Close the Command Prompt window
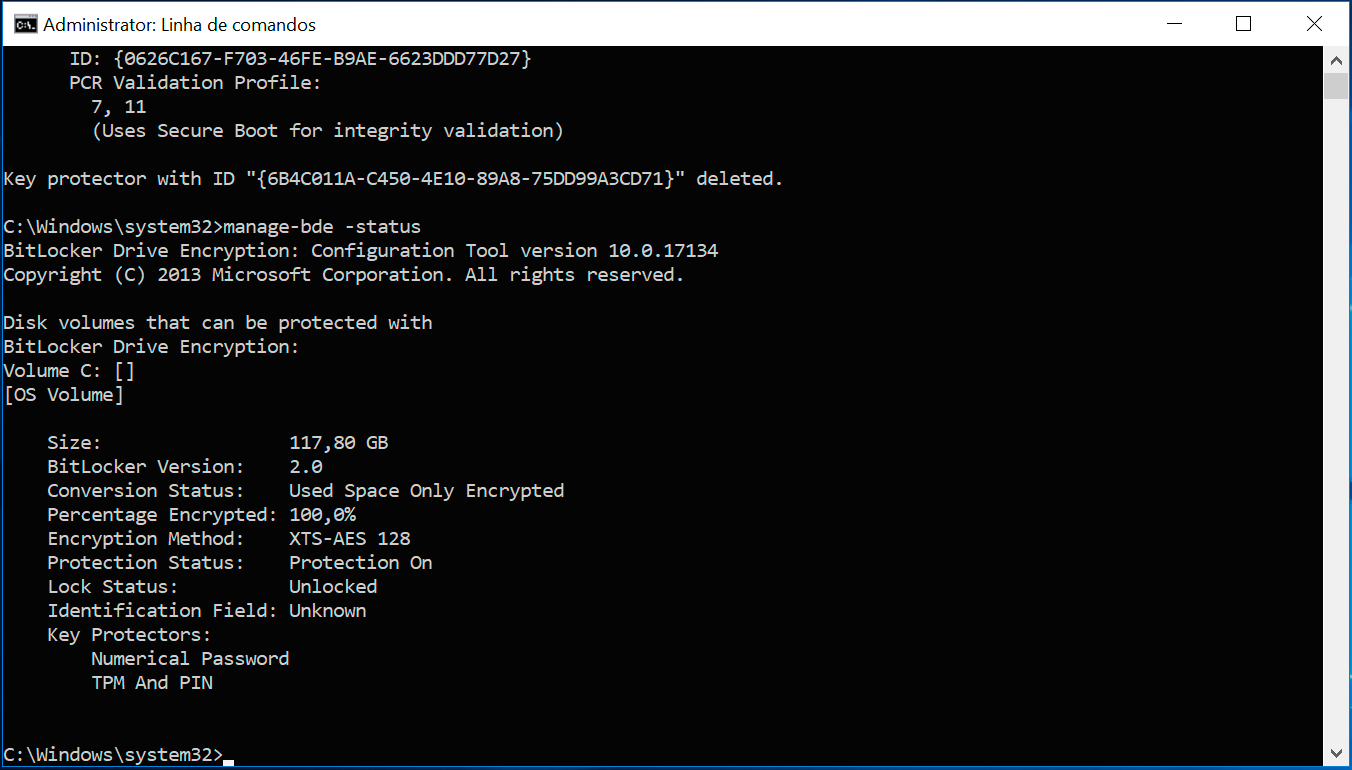This screenshot has width=1352, height=770. pos(1313,24)
